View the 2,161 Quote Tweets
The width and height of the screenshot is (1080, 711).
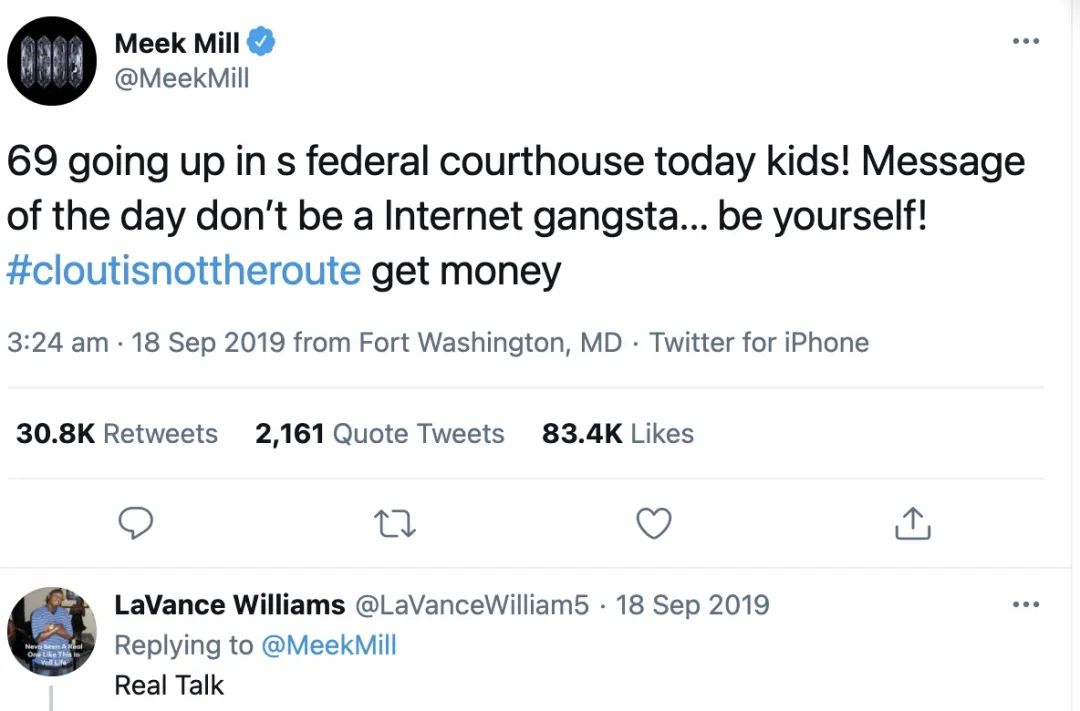click(379, 433)
